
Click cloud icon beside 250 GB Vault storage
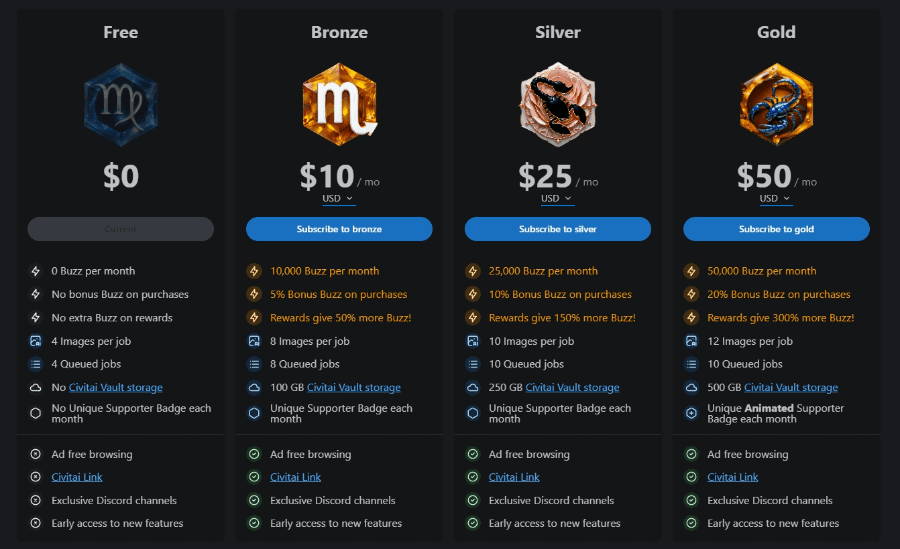point(473,388)
